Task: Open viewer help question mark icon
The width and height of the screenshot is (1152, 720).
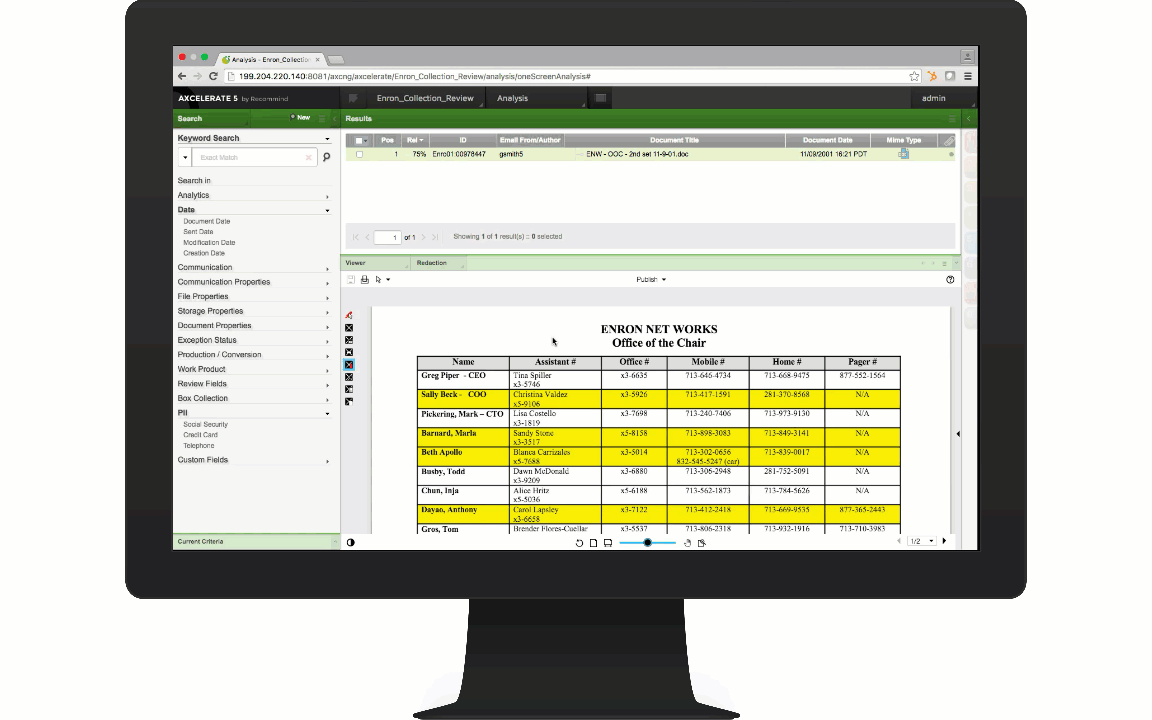Action: pos(950,280)
